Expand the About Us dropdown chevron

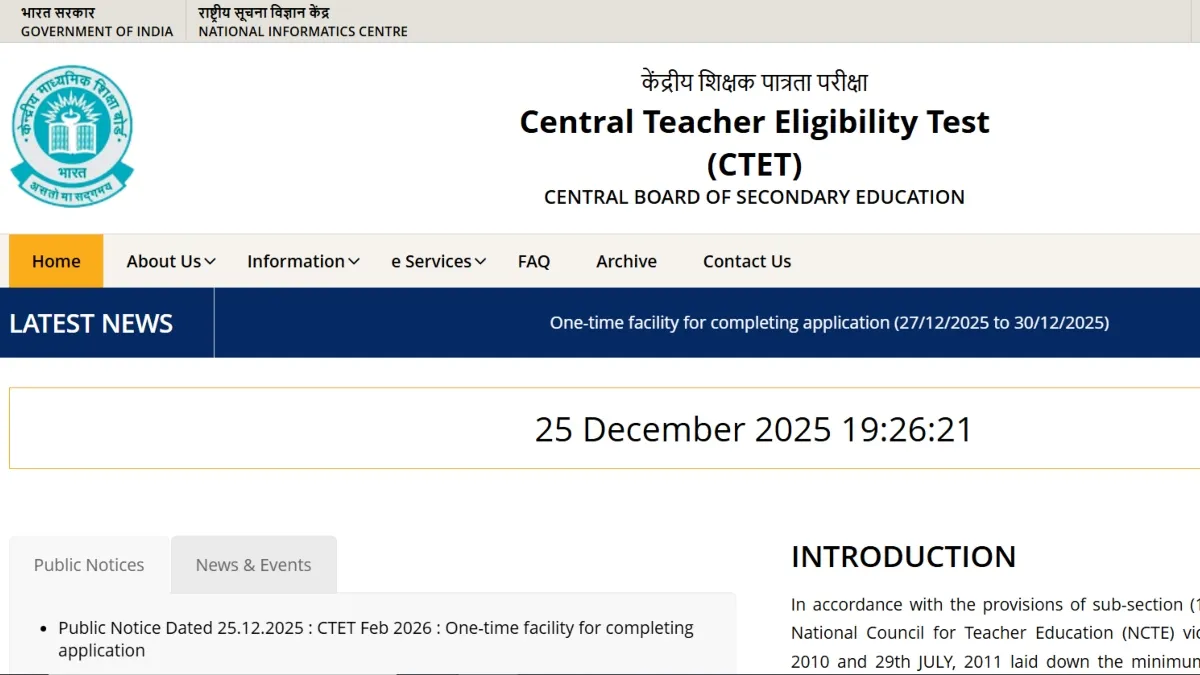210,262
